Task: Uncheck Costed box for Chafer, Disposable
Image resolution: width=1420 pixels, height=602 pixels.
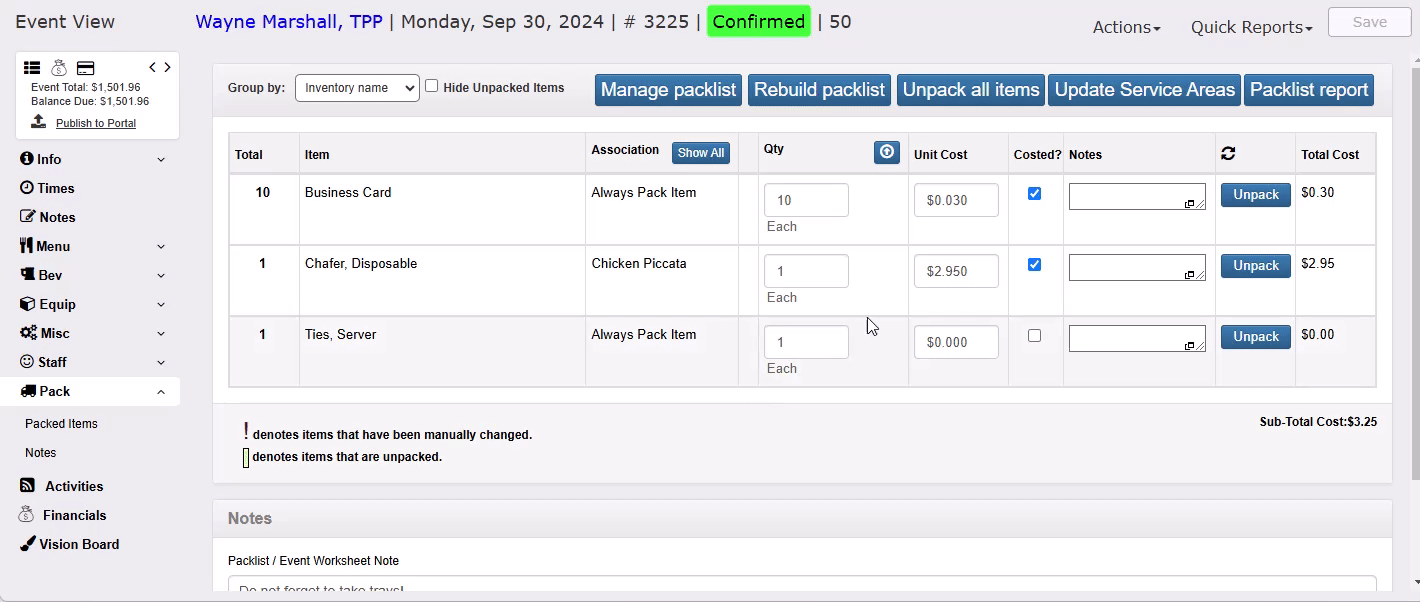Action: pos(1035,265)
